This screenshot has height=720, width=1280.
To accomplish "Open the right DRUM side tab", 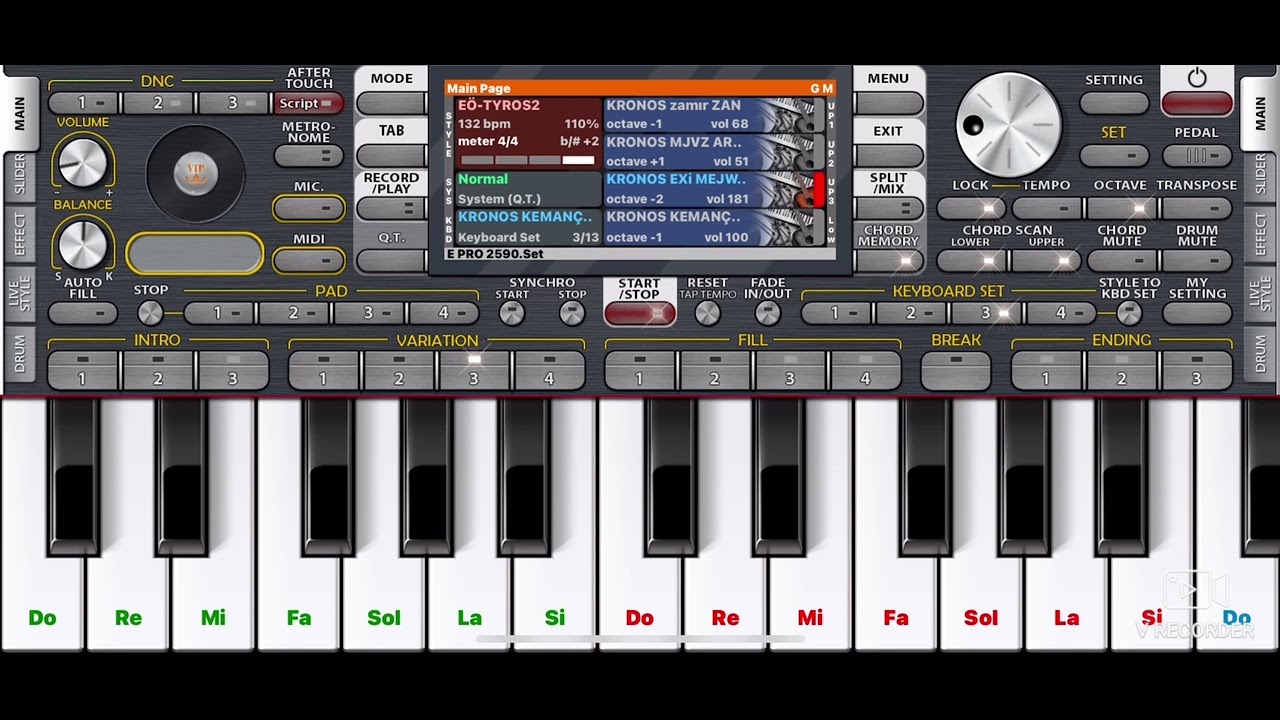I will click(x=1259, y=356).
